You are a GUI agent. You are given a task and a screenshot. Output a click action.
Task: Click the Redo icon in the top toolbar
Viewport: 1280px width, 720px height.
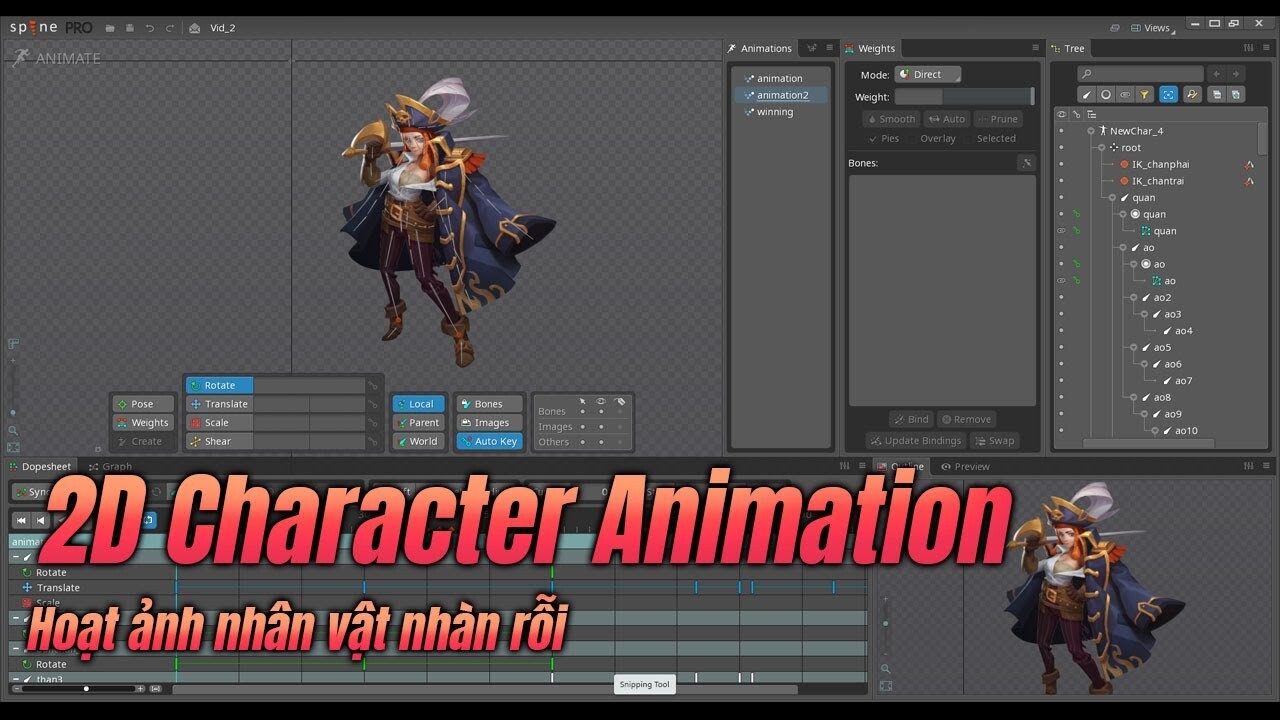point(170,28)
